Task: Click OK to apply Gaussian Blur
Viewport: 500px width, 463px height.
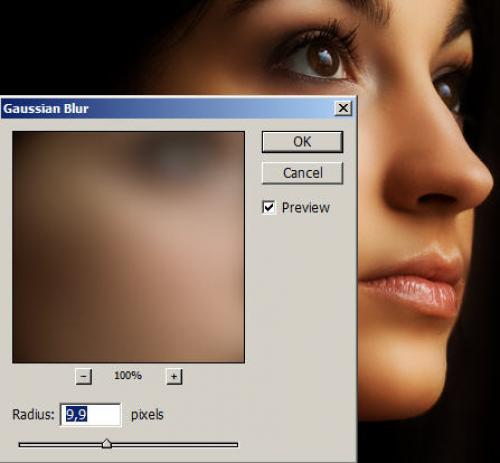Action: [302, 142]
